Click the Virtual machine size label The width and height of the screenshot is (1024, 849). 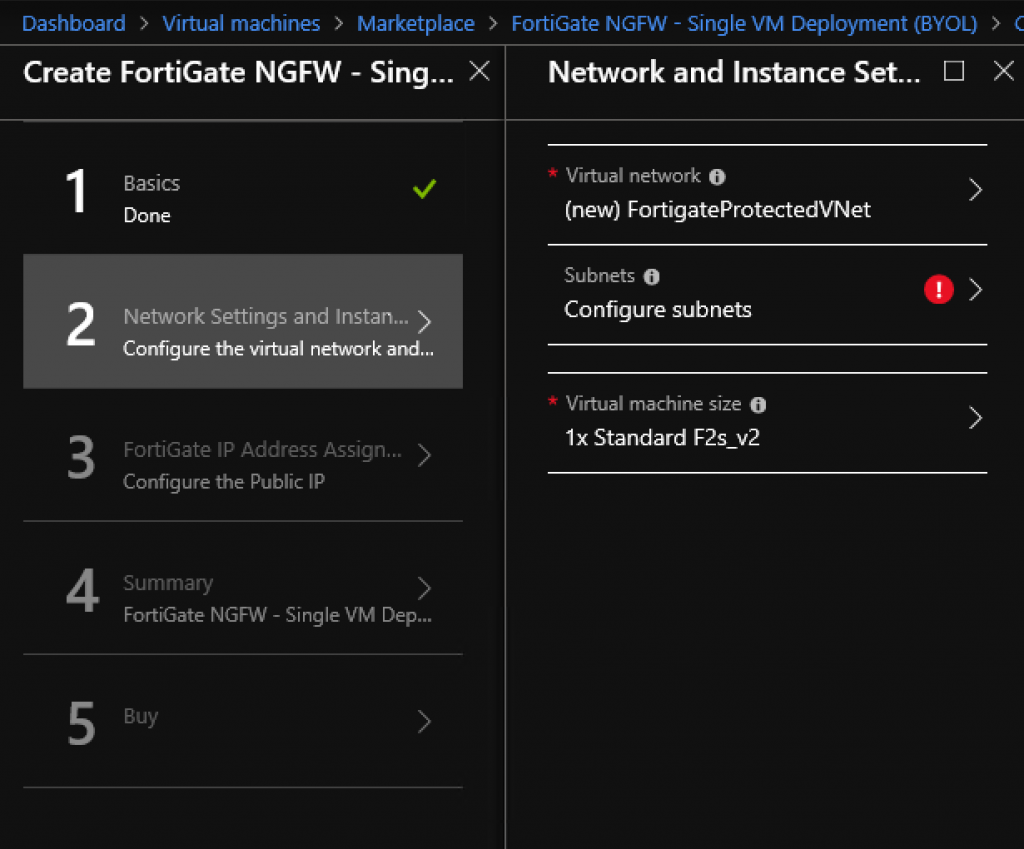(654, 404)
